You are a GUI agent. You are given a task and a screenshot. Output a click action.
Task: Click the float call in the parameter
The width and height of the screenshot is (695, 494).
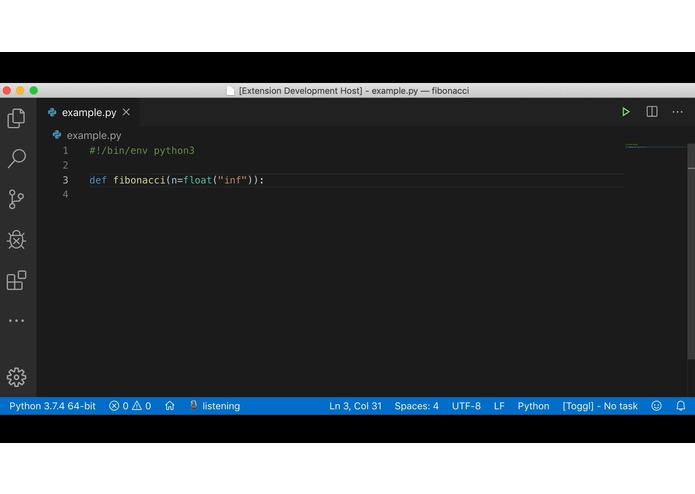click(197, 180)
